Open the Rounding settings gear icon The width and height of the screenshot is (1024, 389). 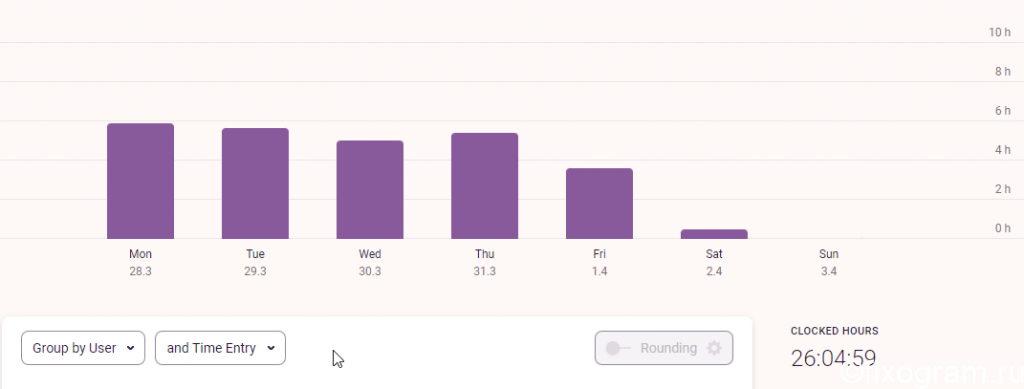point(714,348)
